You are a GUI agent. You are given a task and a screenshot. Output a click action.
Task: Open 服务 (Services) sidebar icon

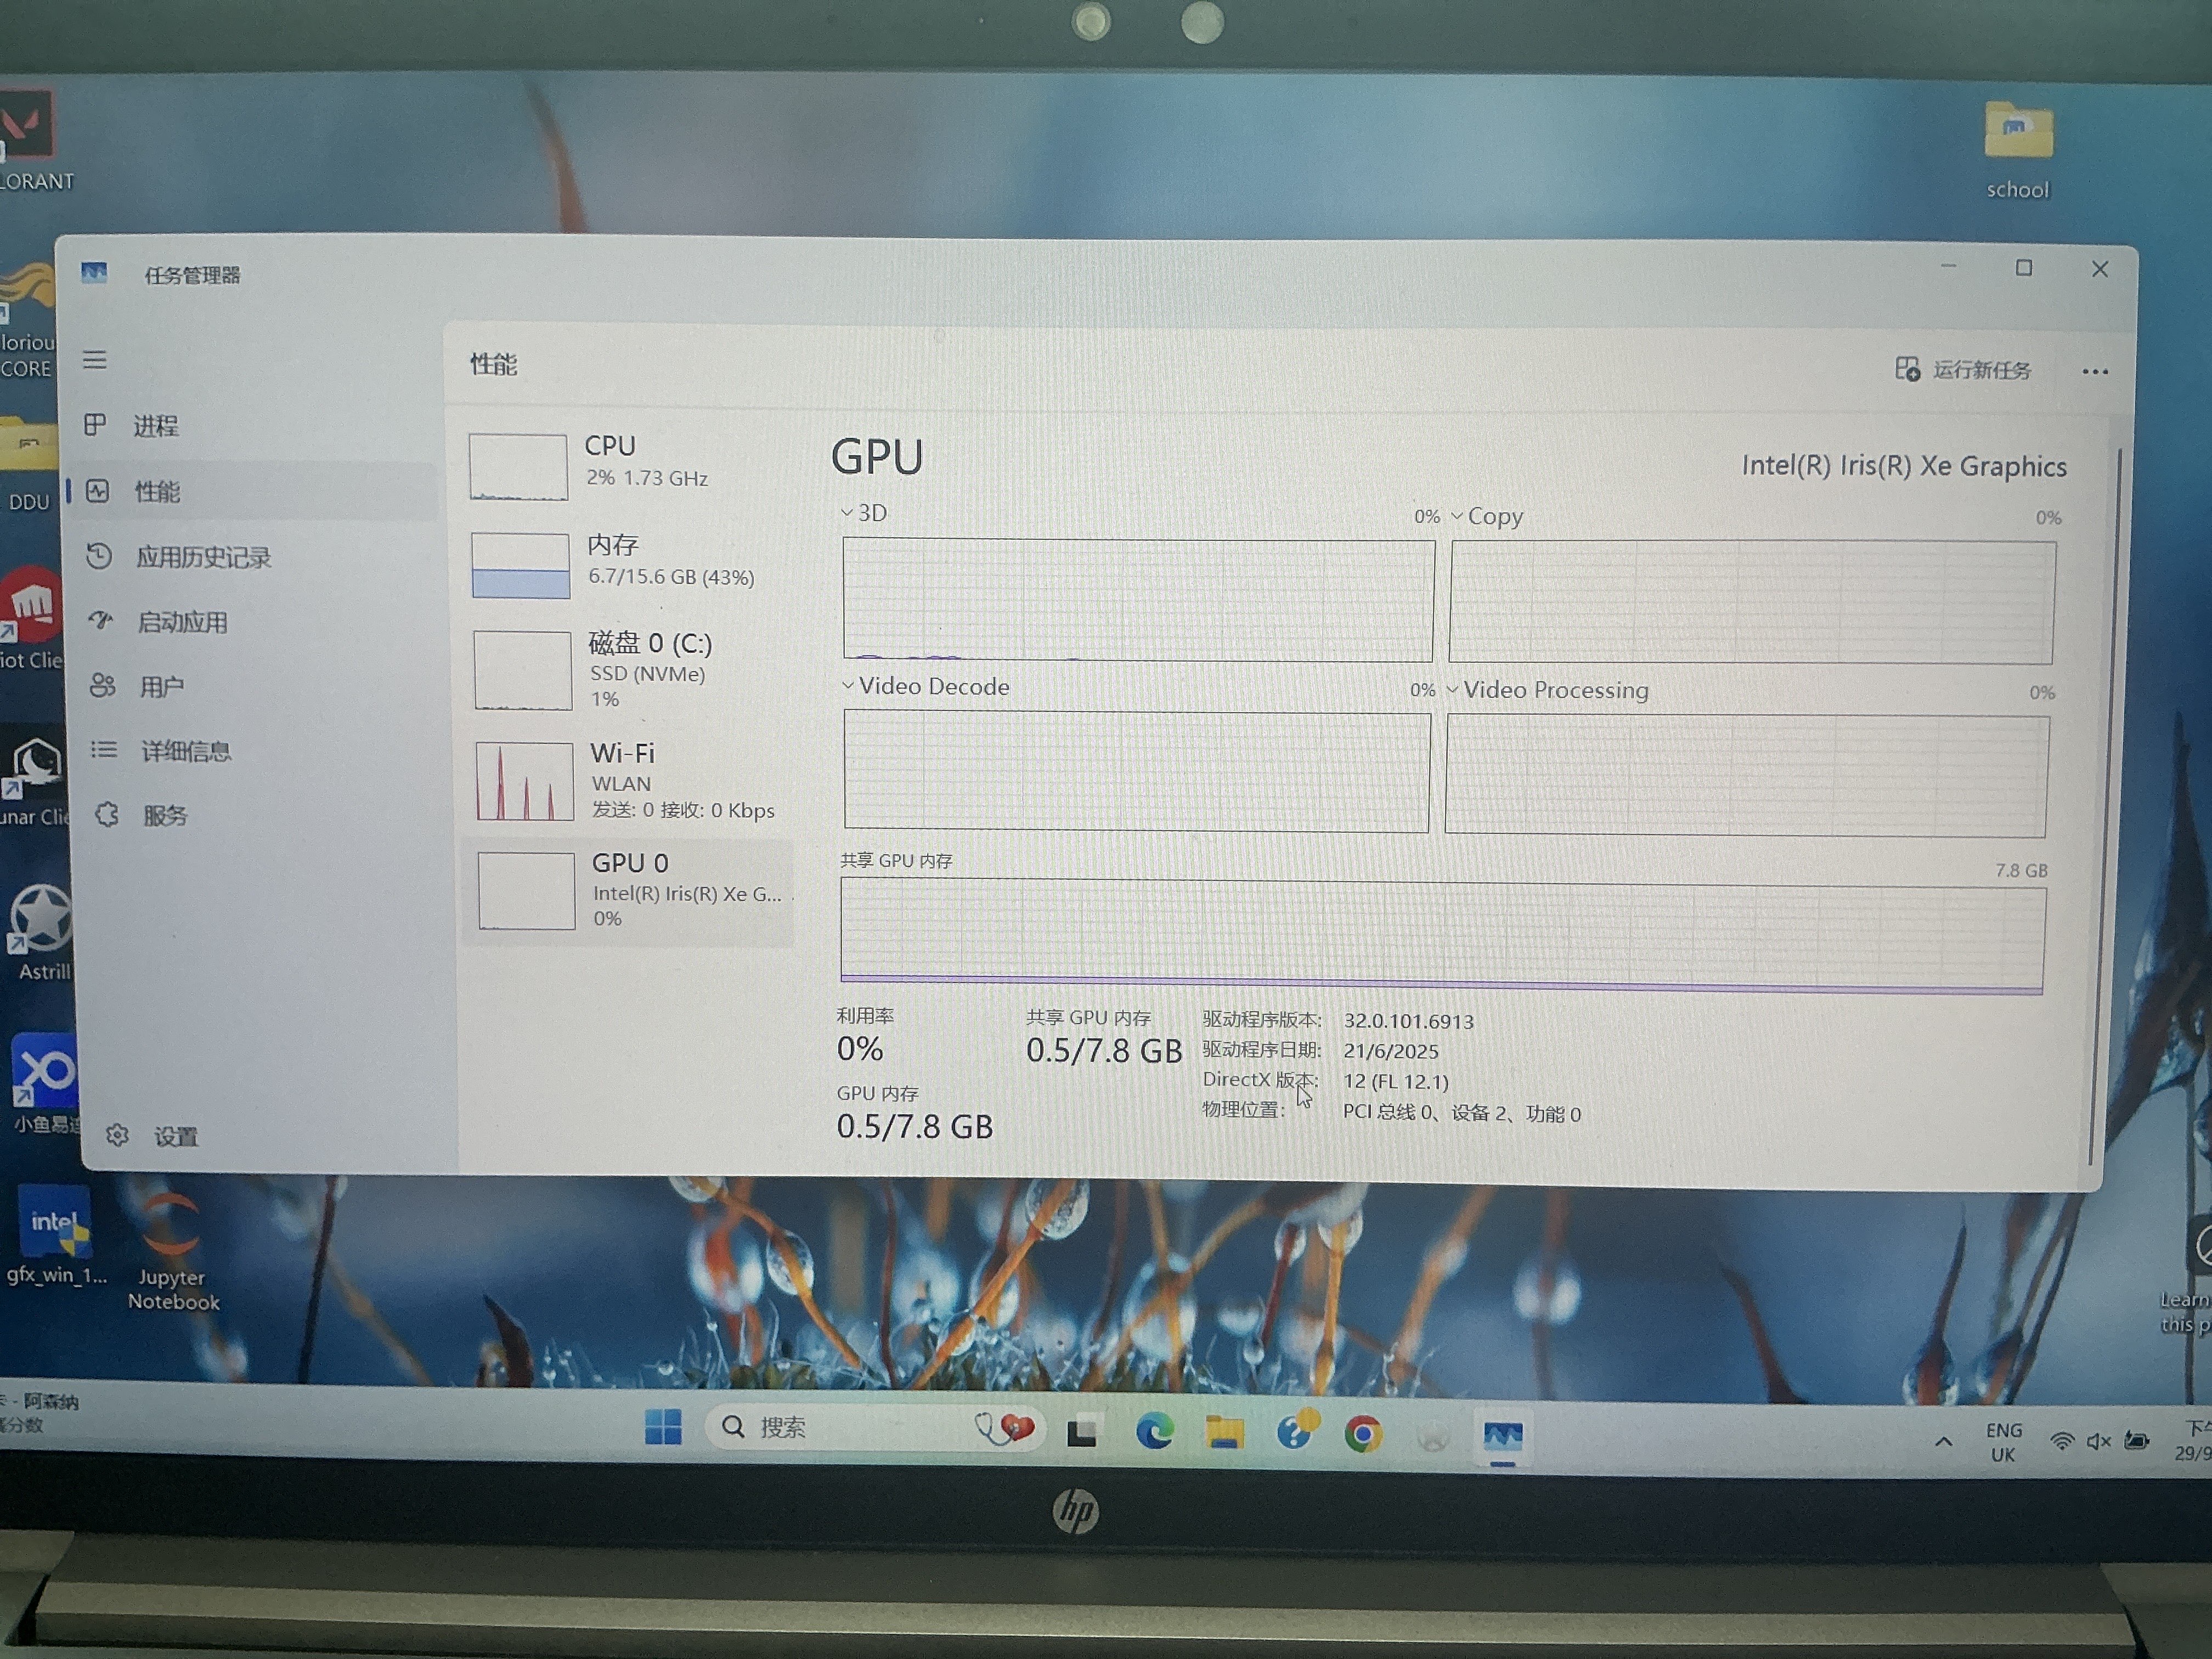107,815
